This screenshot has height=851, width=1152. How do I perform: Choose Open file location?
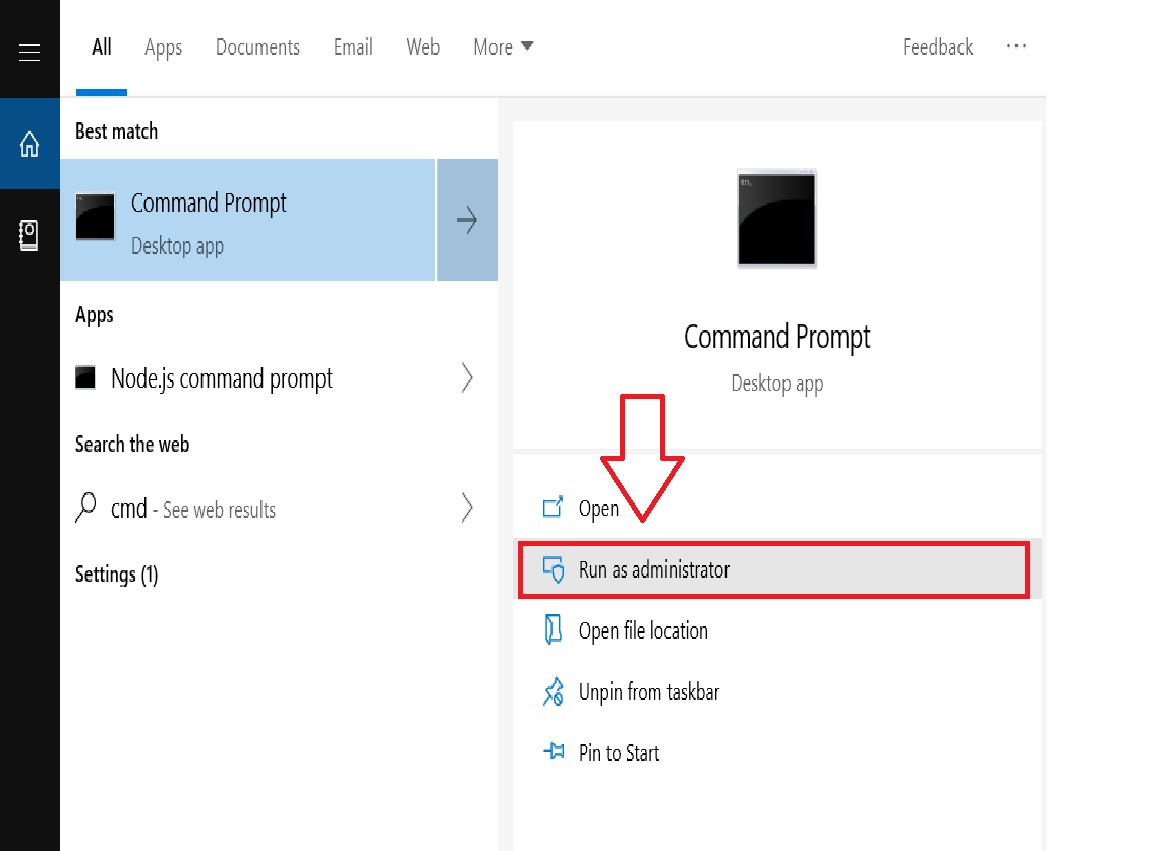pos(777,631)
